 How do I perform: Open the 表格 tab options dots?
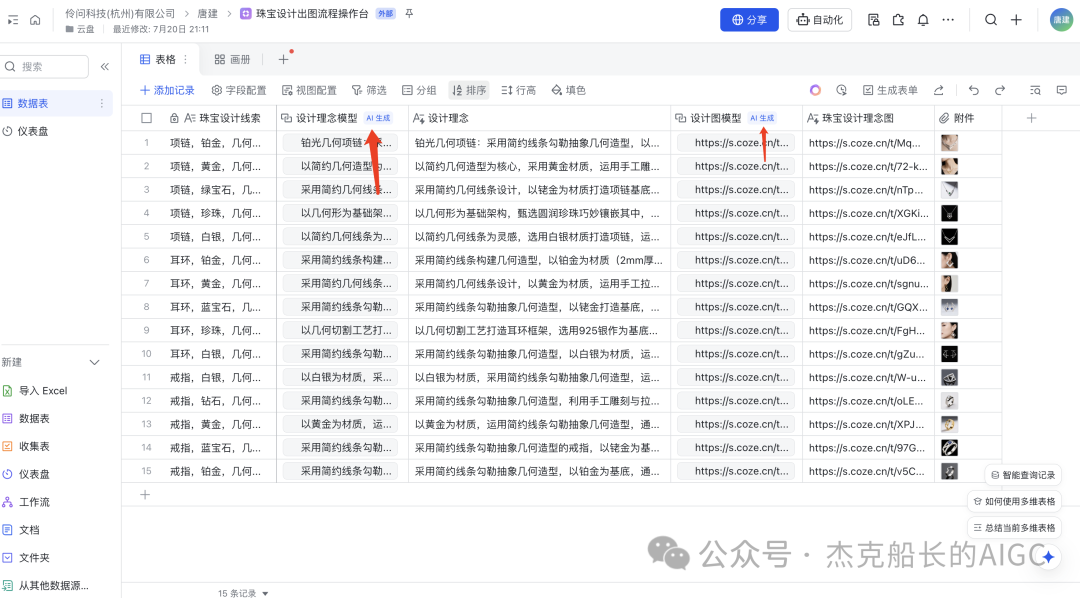185,60
